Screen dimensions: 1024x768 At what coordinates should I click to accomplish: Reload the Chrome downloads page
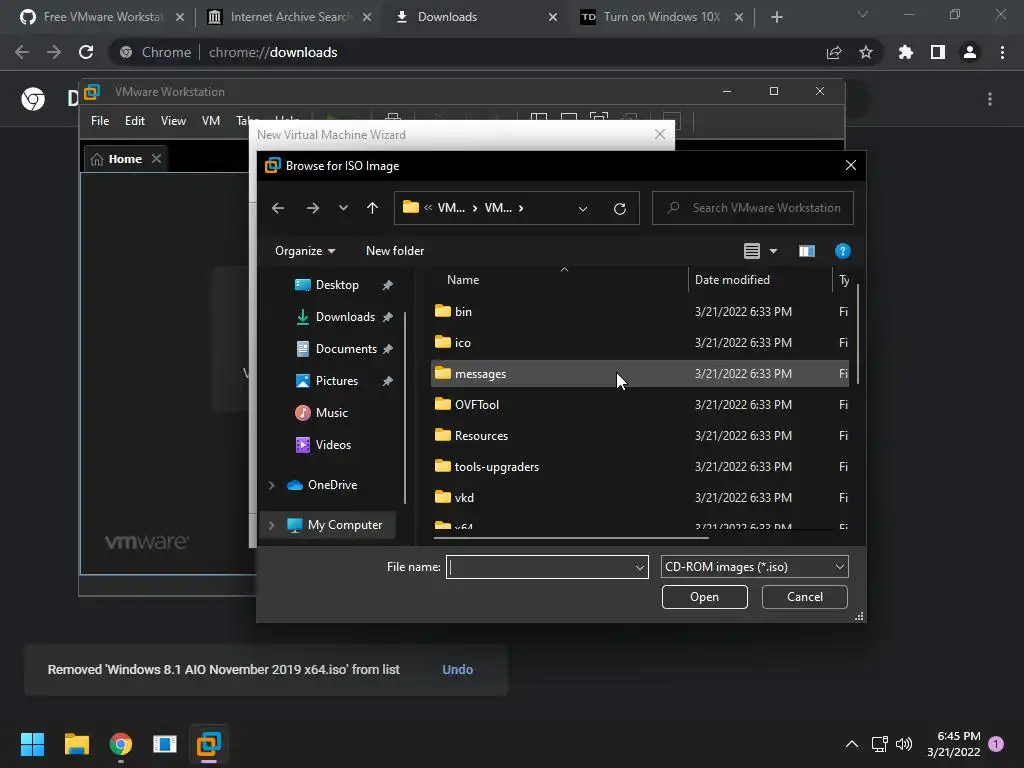click(86, 52)
